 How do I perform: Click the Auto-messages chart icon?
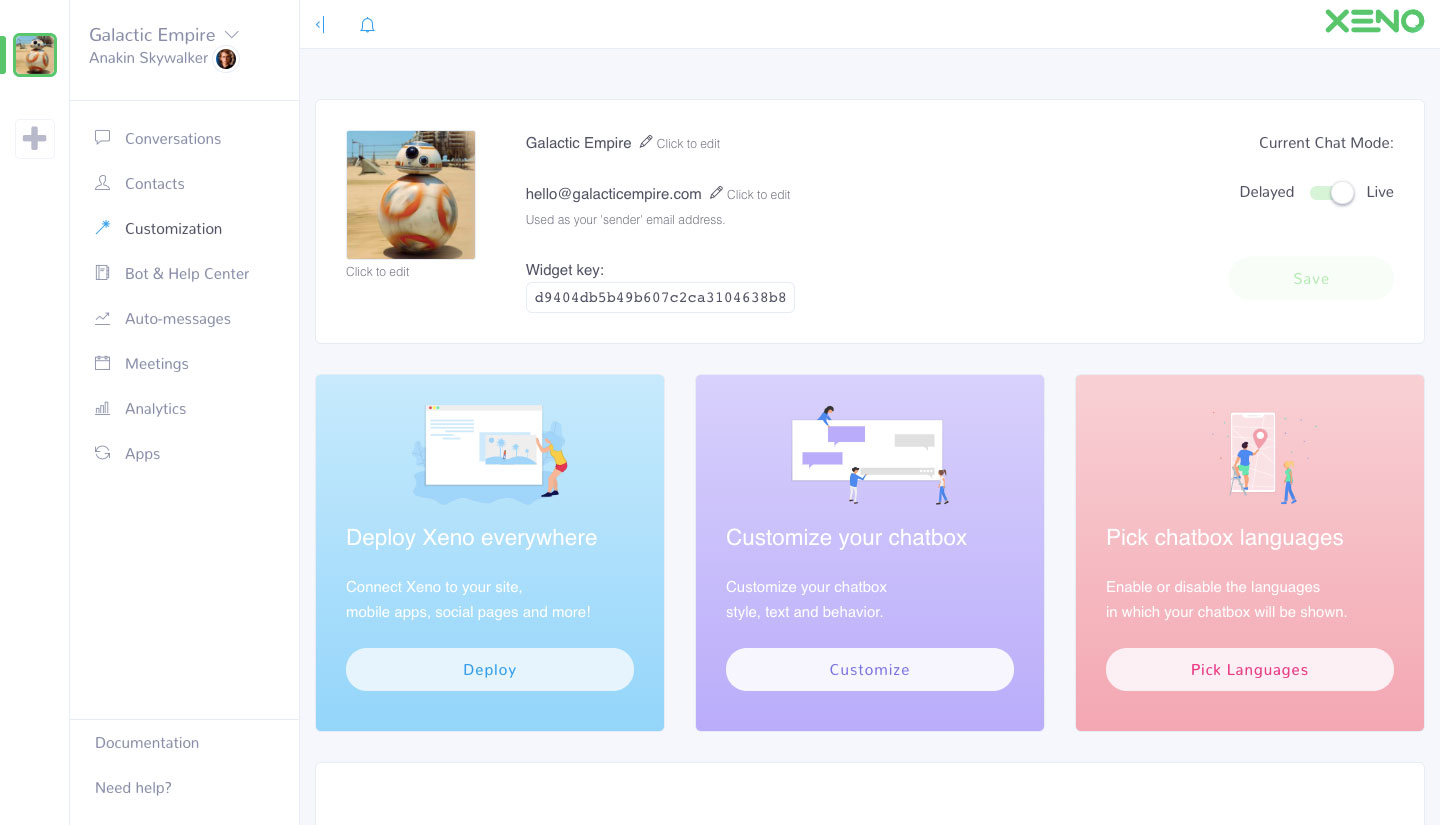tap(102, 318)
